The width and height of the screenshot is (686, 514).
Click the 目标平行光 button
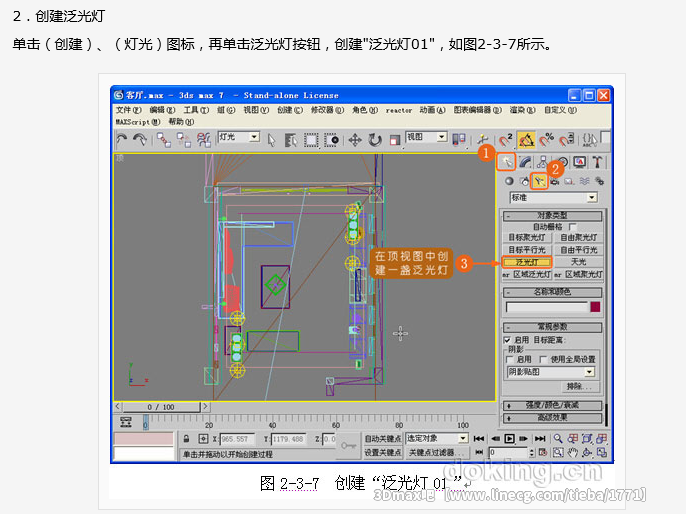coord(527,250)
